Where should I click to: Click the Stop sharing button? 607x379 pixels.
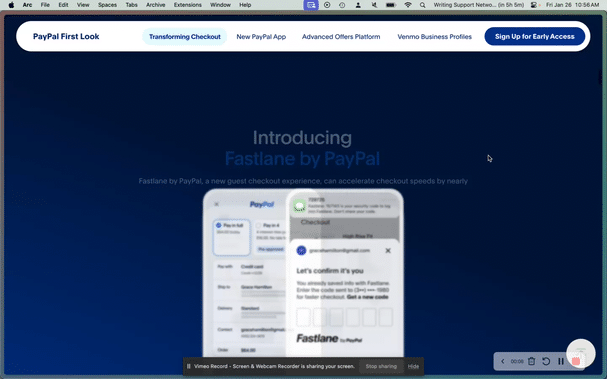[x=381, y=366]
